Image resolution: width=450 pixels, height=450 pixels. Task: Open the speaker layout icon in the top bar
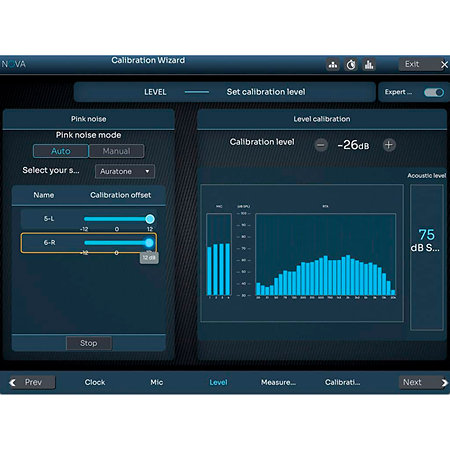point(333,65)
